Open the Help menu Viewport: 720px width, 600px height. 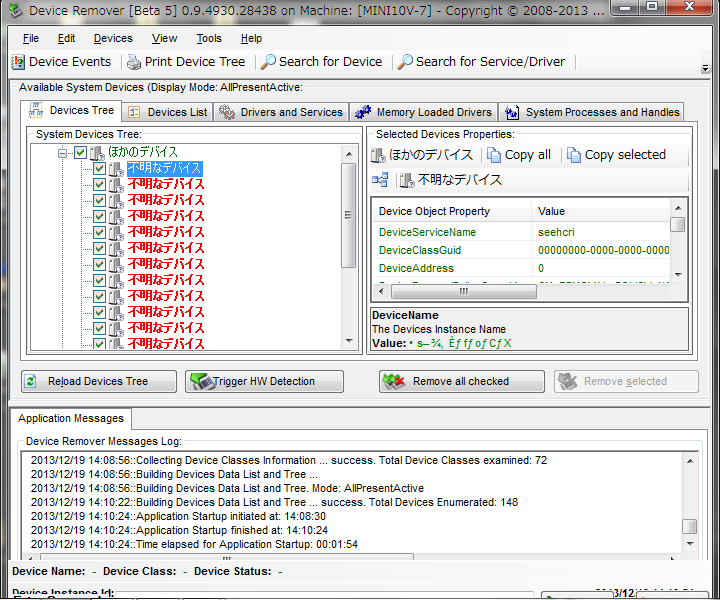[251, 39]
